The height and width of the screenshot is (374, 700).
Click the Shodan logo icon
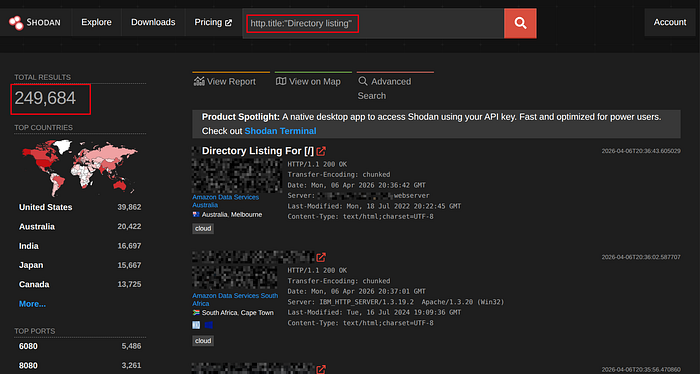(x=16, y=23)
